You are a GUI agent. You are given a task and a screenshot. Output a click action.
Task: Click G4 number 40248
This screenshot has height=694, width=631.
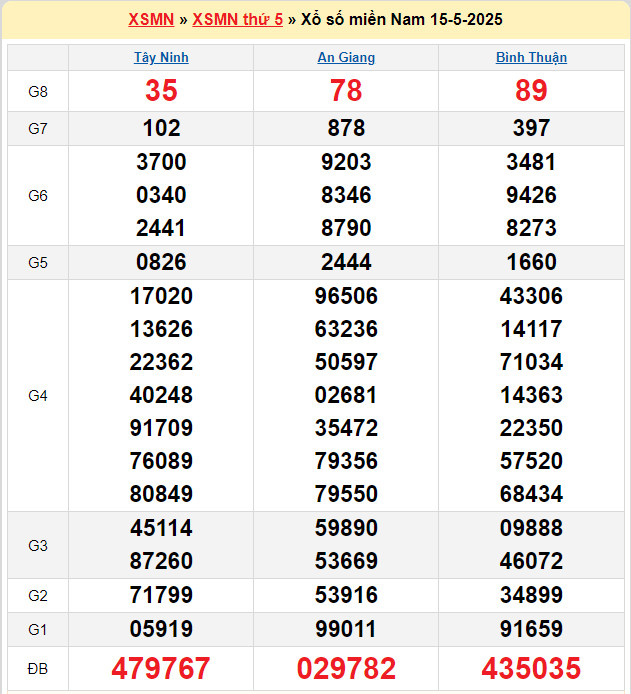tap(161, 395)
